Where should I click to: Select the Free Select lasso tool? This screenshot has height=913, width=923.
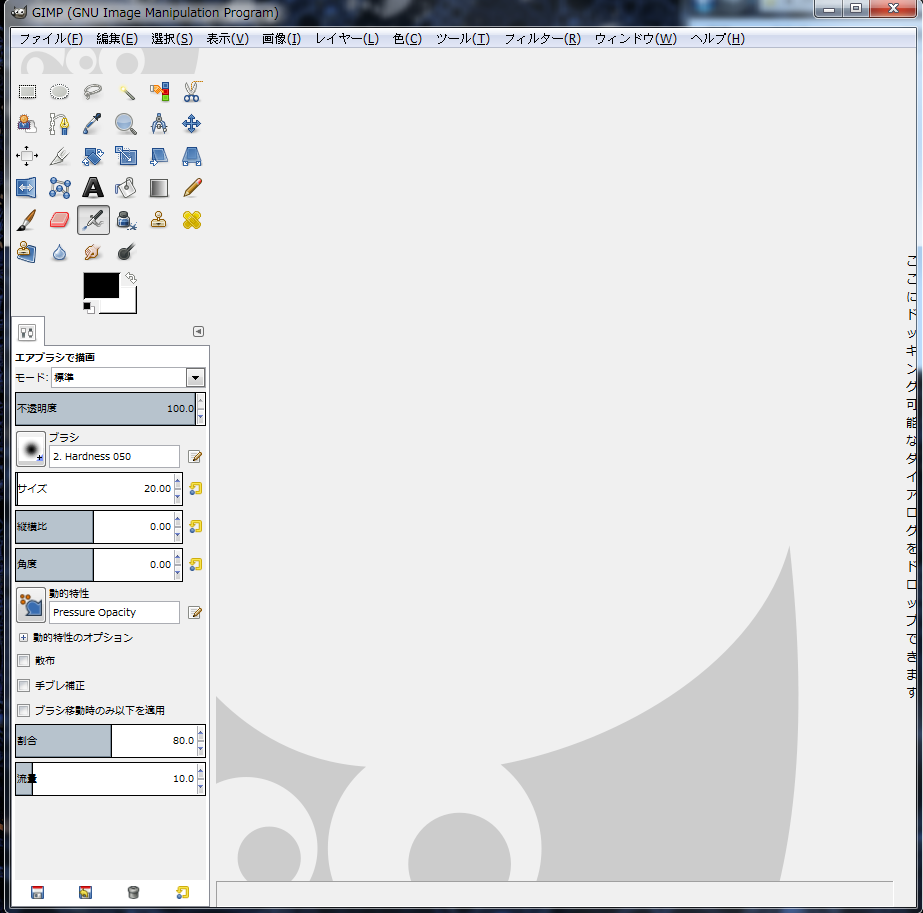click(92, 92)
